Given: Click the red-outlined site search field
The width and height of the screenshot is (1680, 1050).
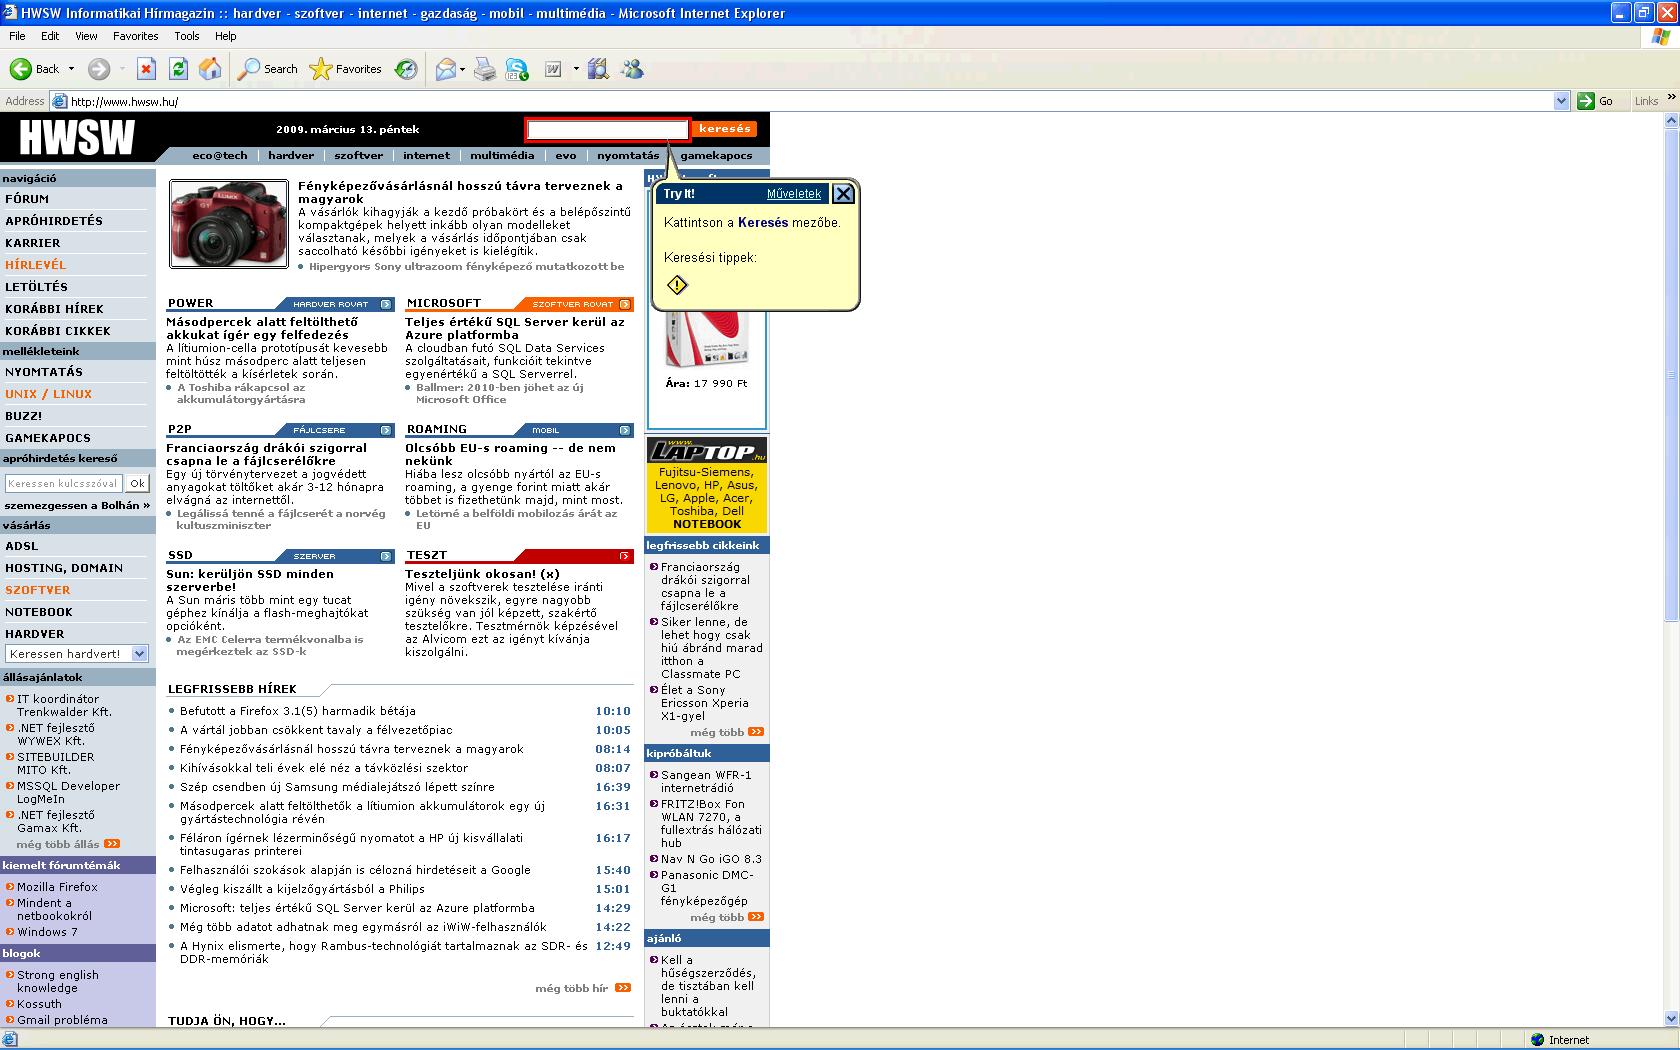Looking at the screenshot, I should pos(608,129).
